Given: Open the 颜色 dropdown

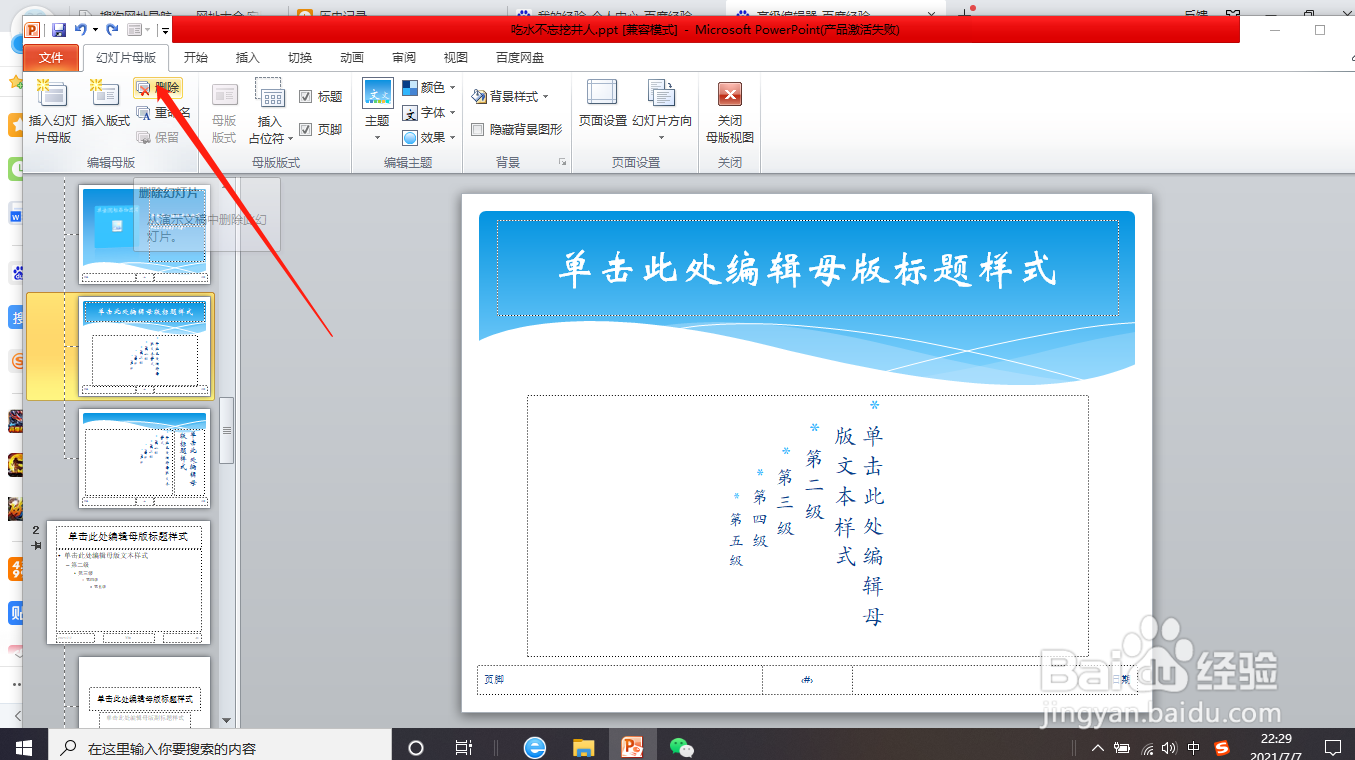Looking at the screenshot, I should [x=430, y=87].
